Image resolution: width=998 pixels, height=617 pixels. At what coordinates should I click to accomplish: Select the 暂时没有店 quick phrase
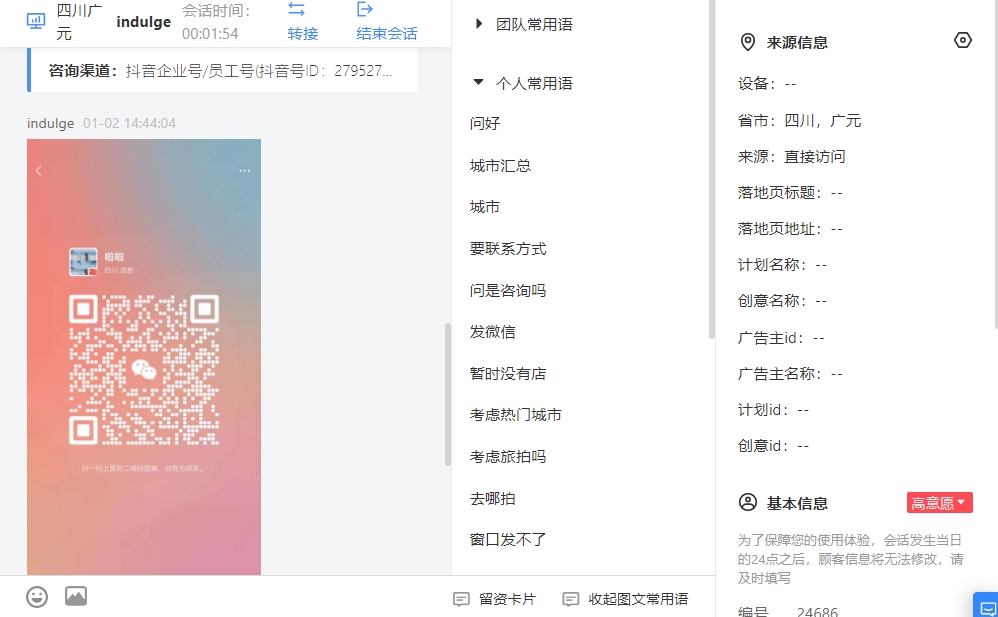tap(508, 374)
